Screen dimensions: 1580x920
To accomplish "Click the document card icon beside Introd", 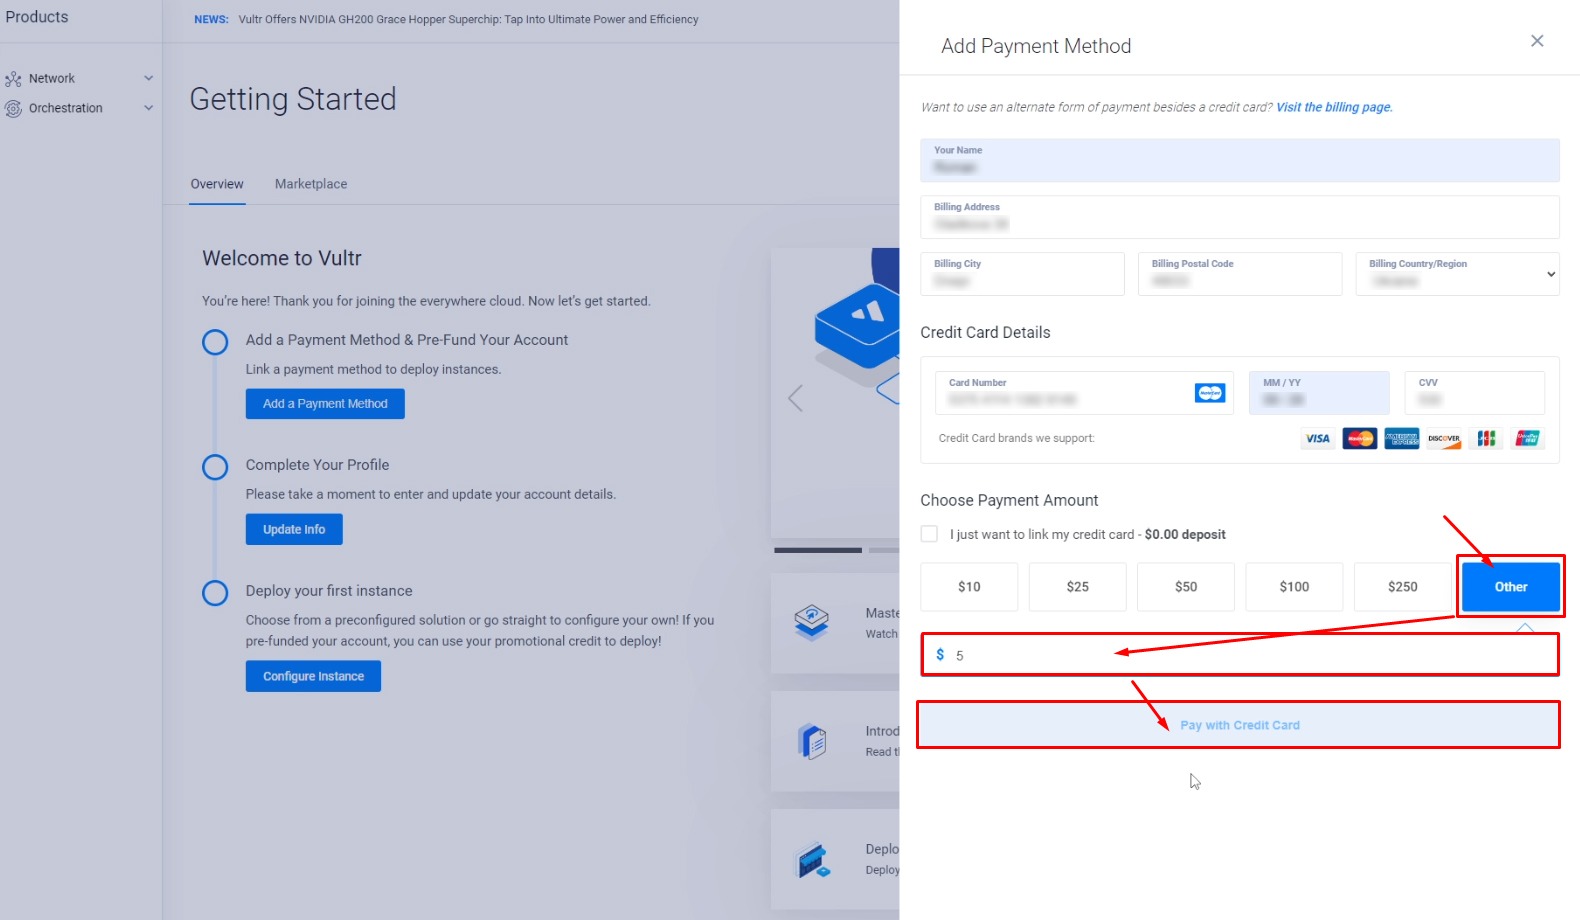I will click(x=812, y=741).
